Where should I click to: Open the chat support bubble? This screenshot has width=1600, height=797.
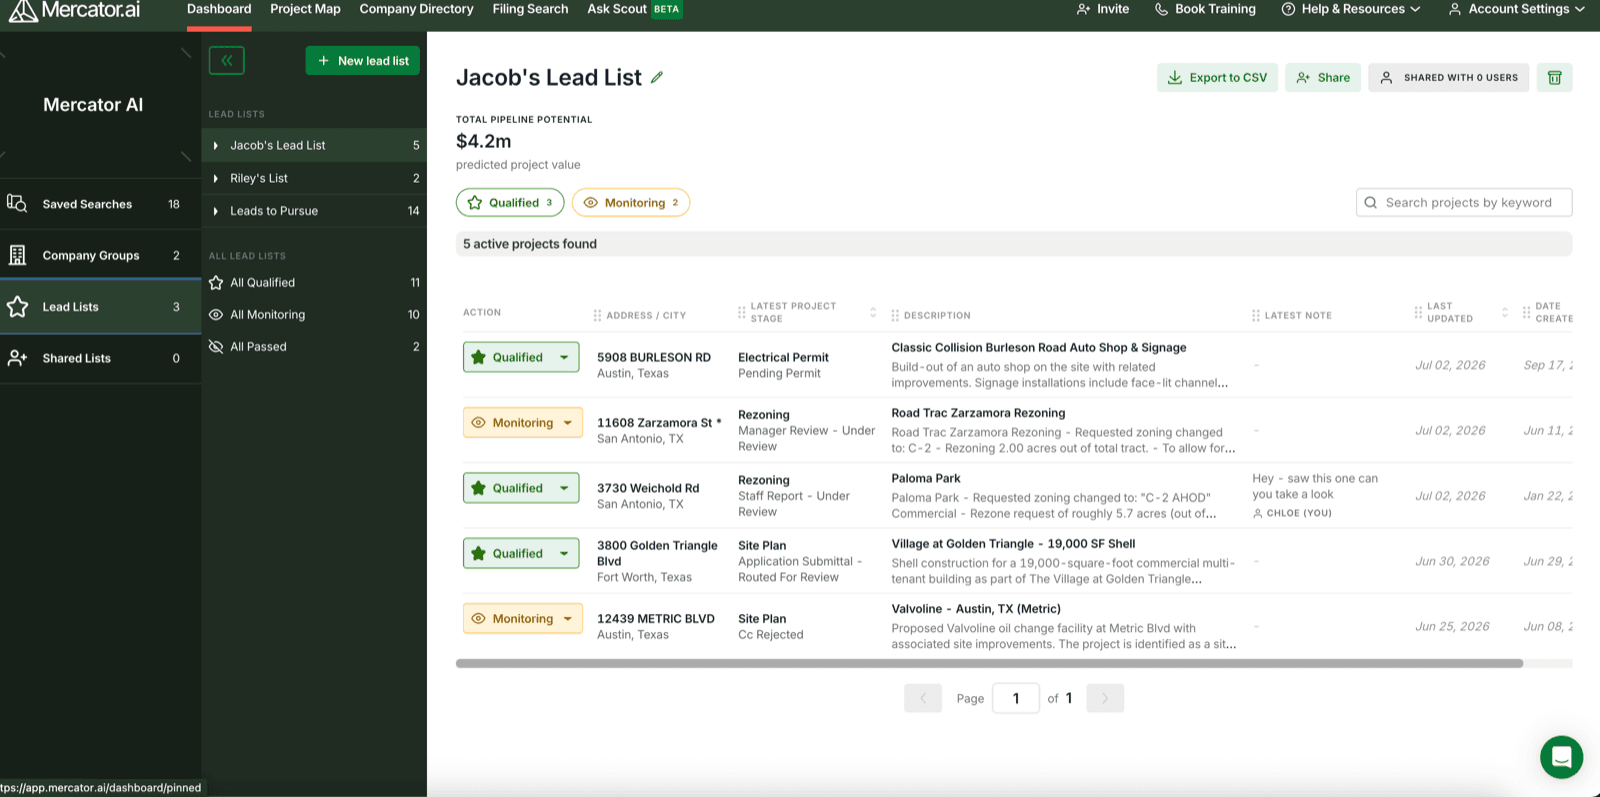coord(1561,757)
